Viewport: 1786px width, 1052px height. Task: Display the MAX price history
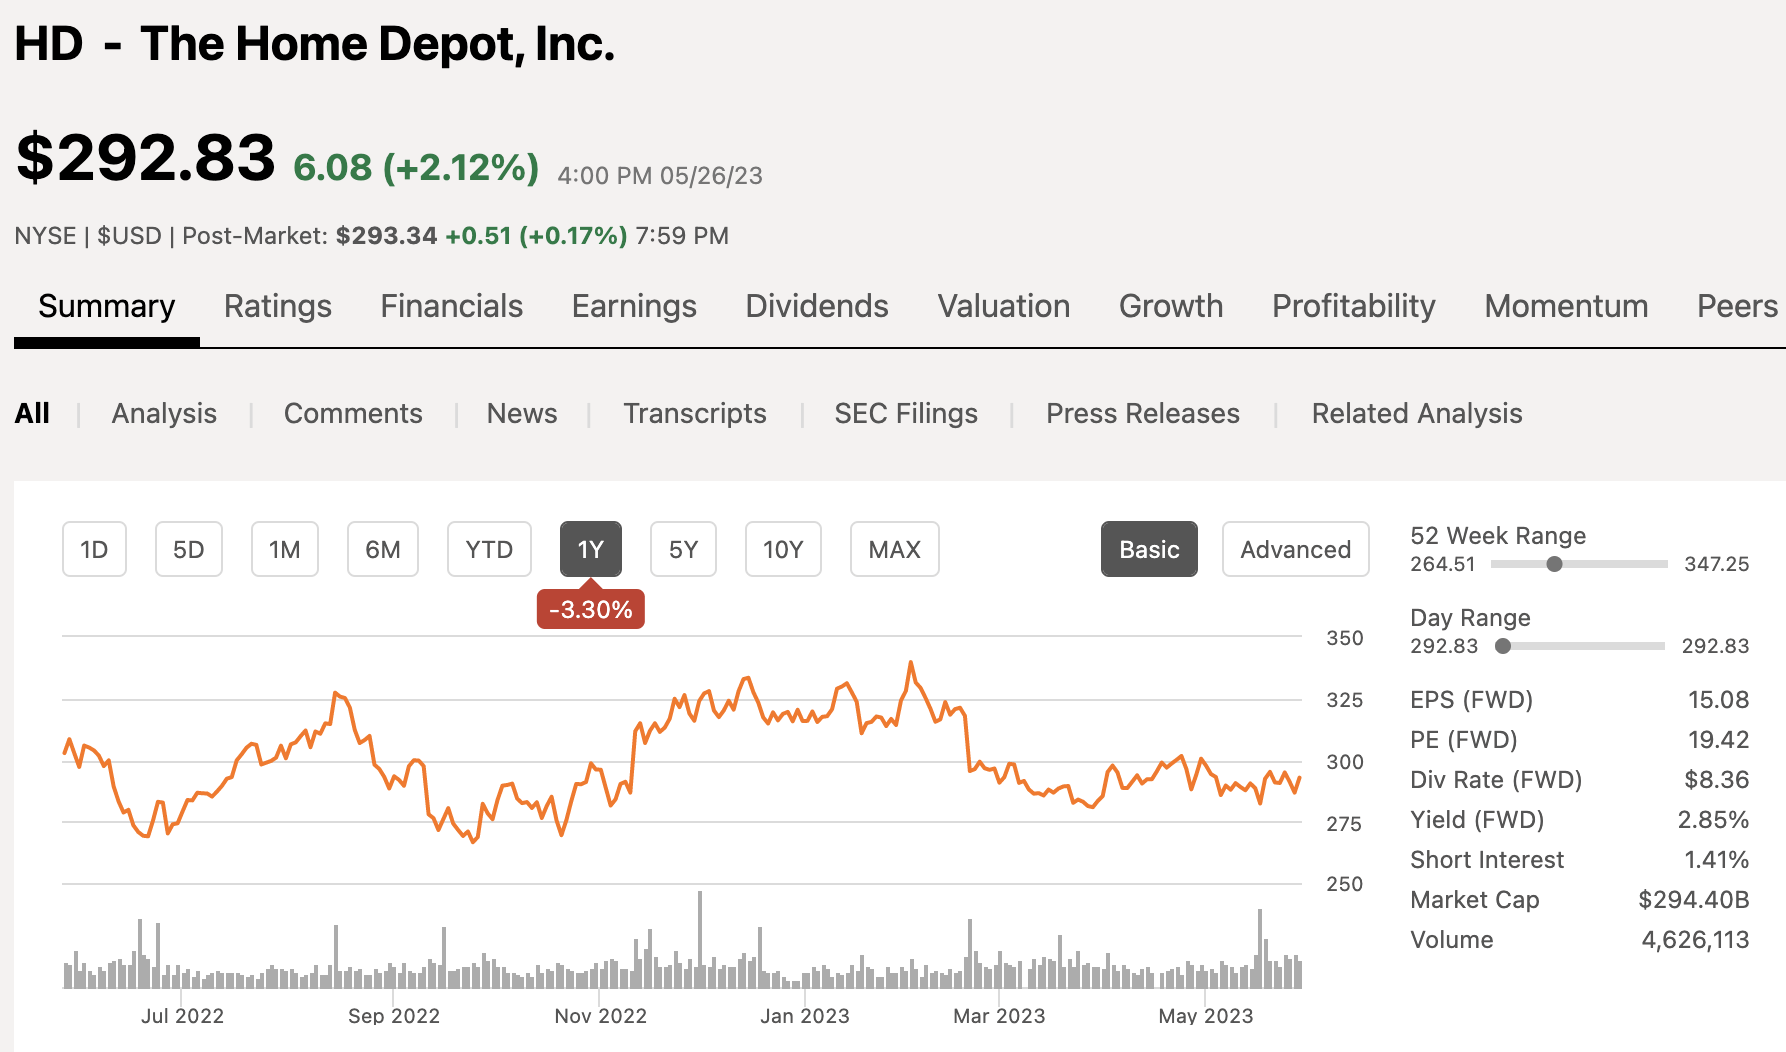tap(894, 549)
